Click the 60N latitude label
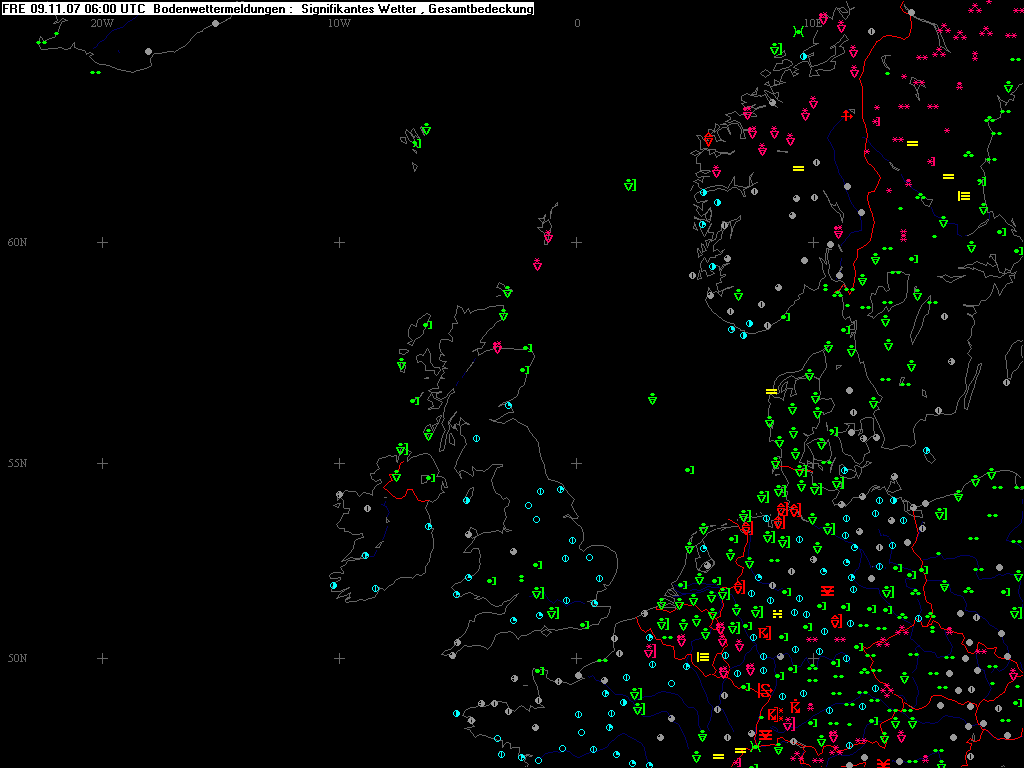This screenshot has width=1024, height=768. (x=18, y=242)
